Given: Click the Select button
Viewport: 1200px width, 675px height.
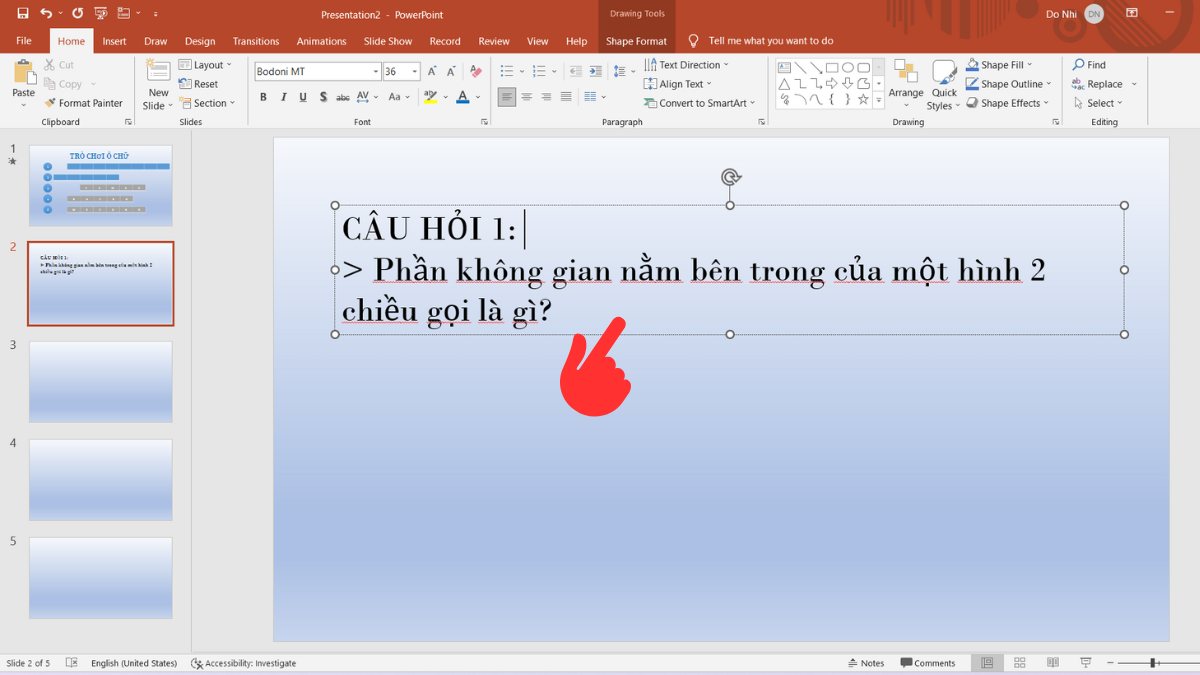Looking at the screenshot, I should (x=1098, y=103).
